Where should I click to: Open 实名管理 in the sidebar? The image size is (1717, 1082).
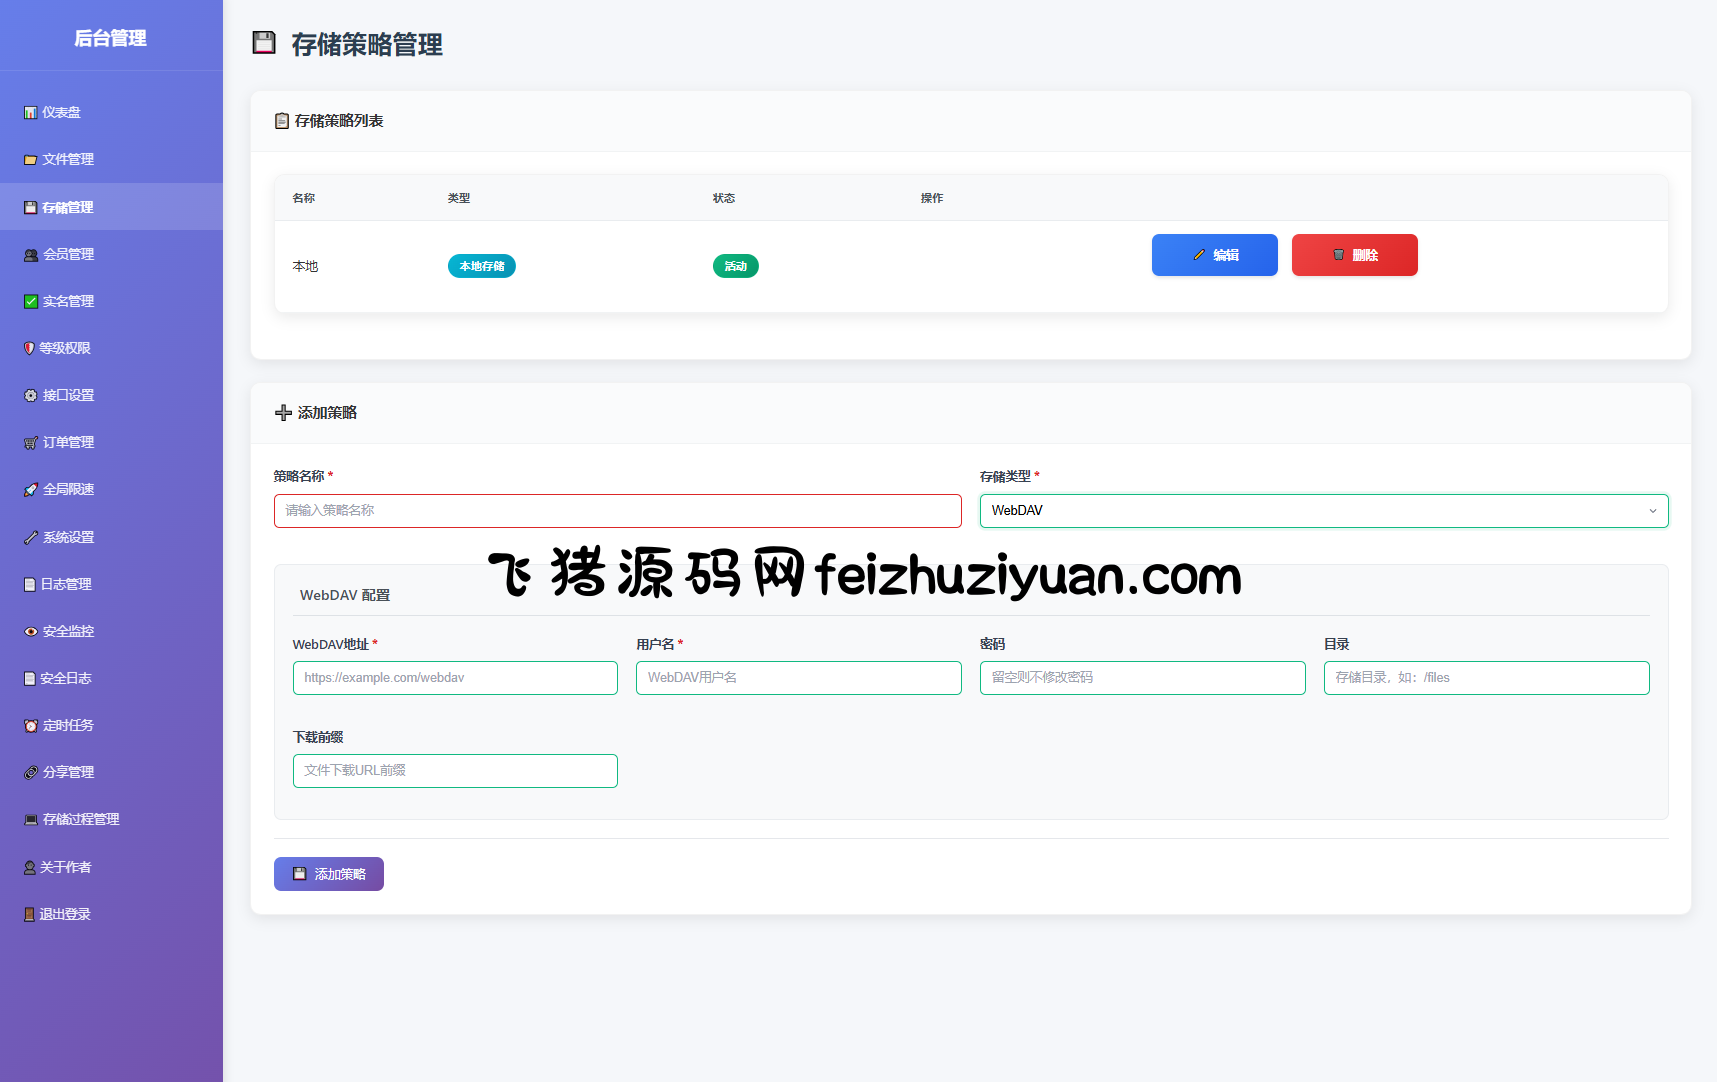(x=68, y=302)
